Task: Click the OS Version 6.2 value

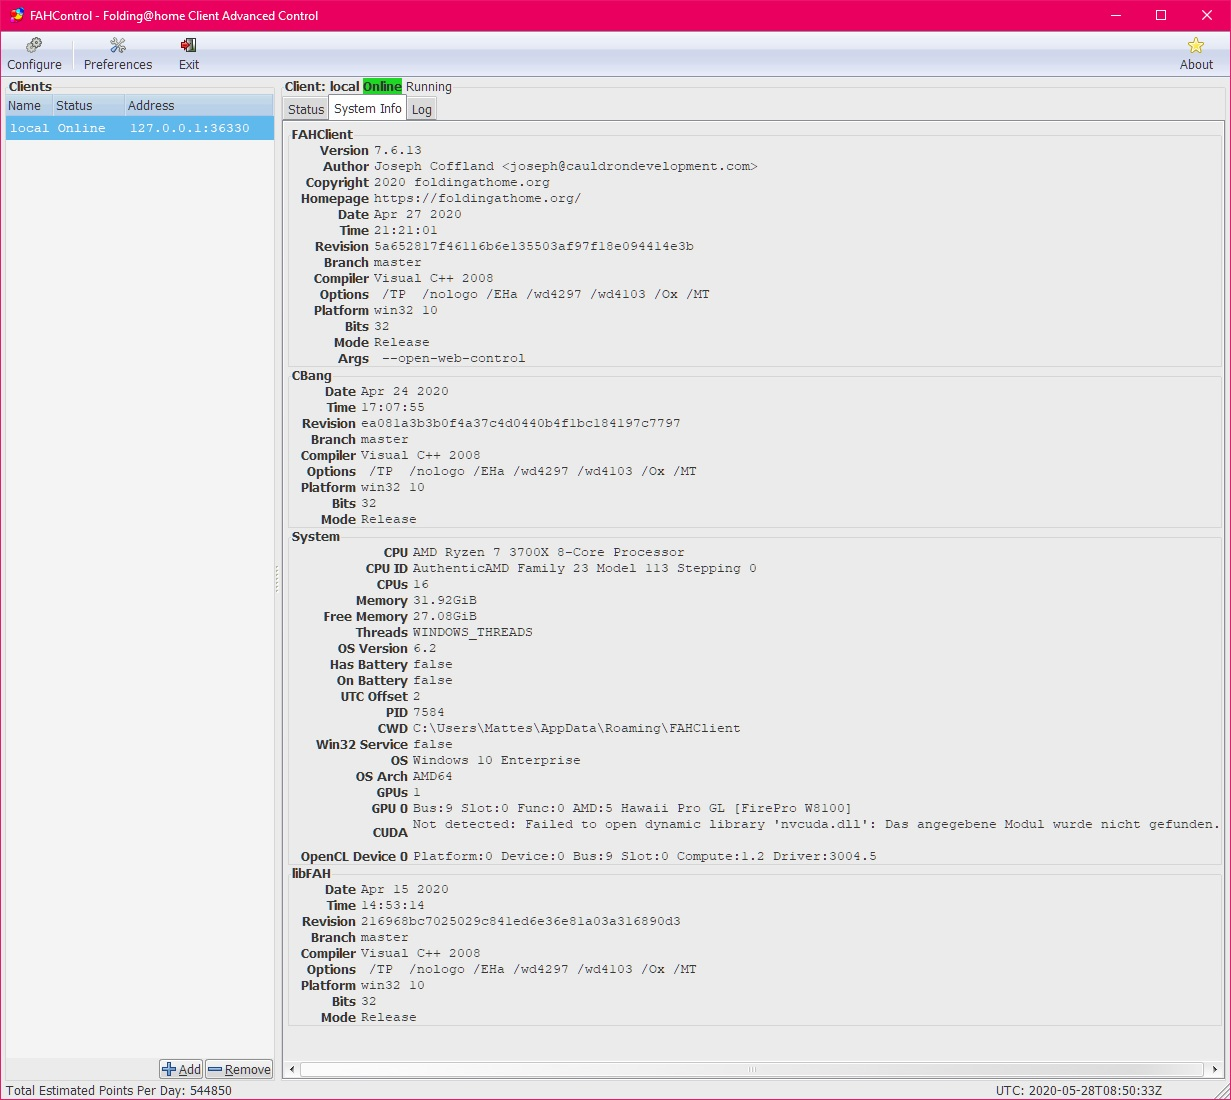Action: 424,648
